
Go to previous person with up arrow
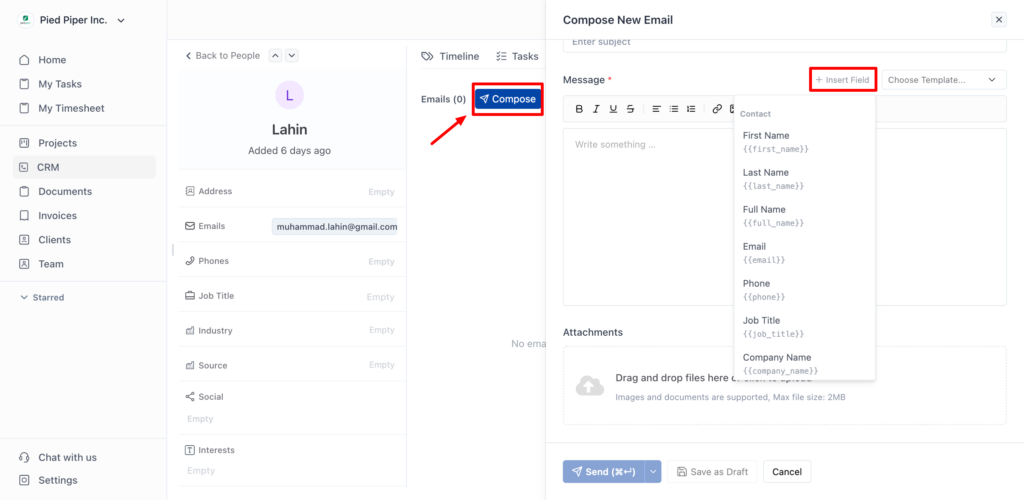click(x=276, y=55)
